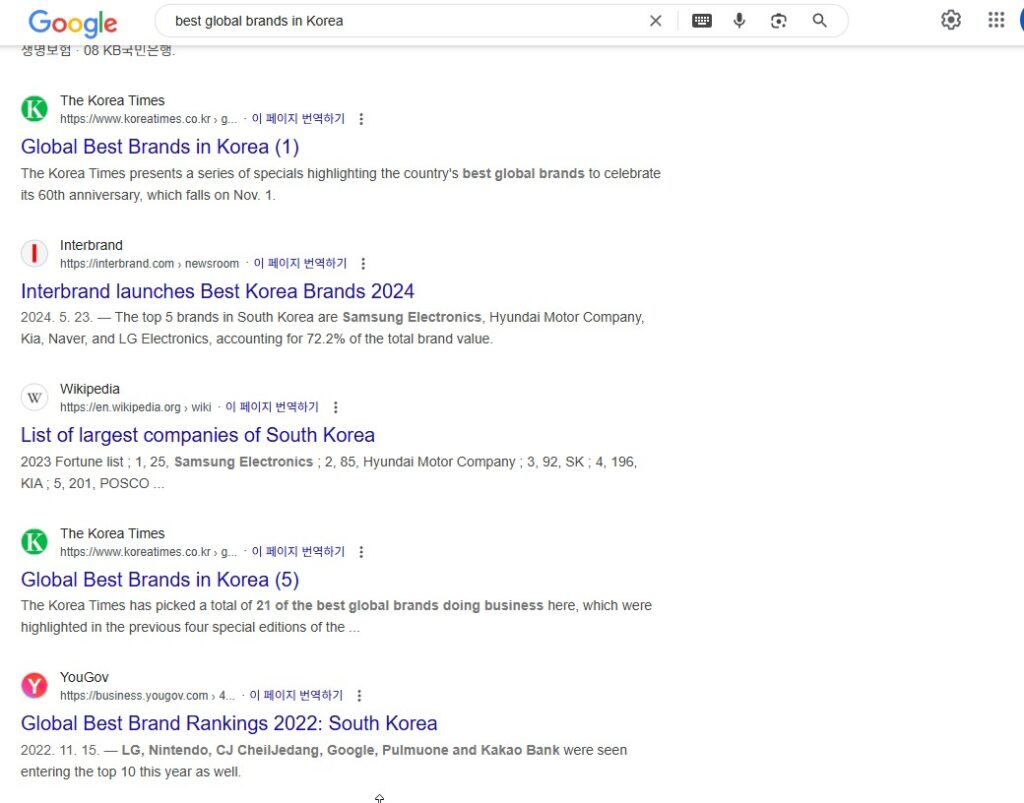Click the Wikipedia site name
The image size is (1024, 803).
point(90,389)
